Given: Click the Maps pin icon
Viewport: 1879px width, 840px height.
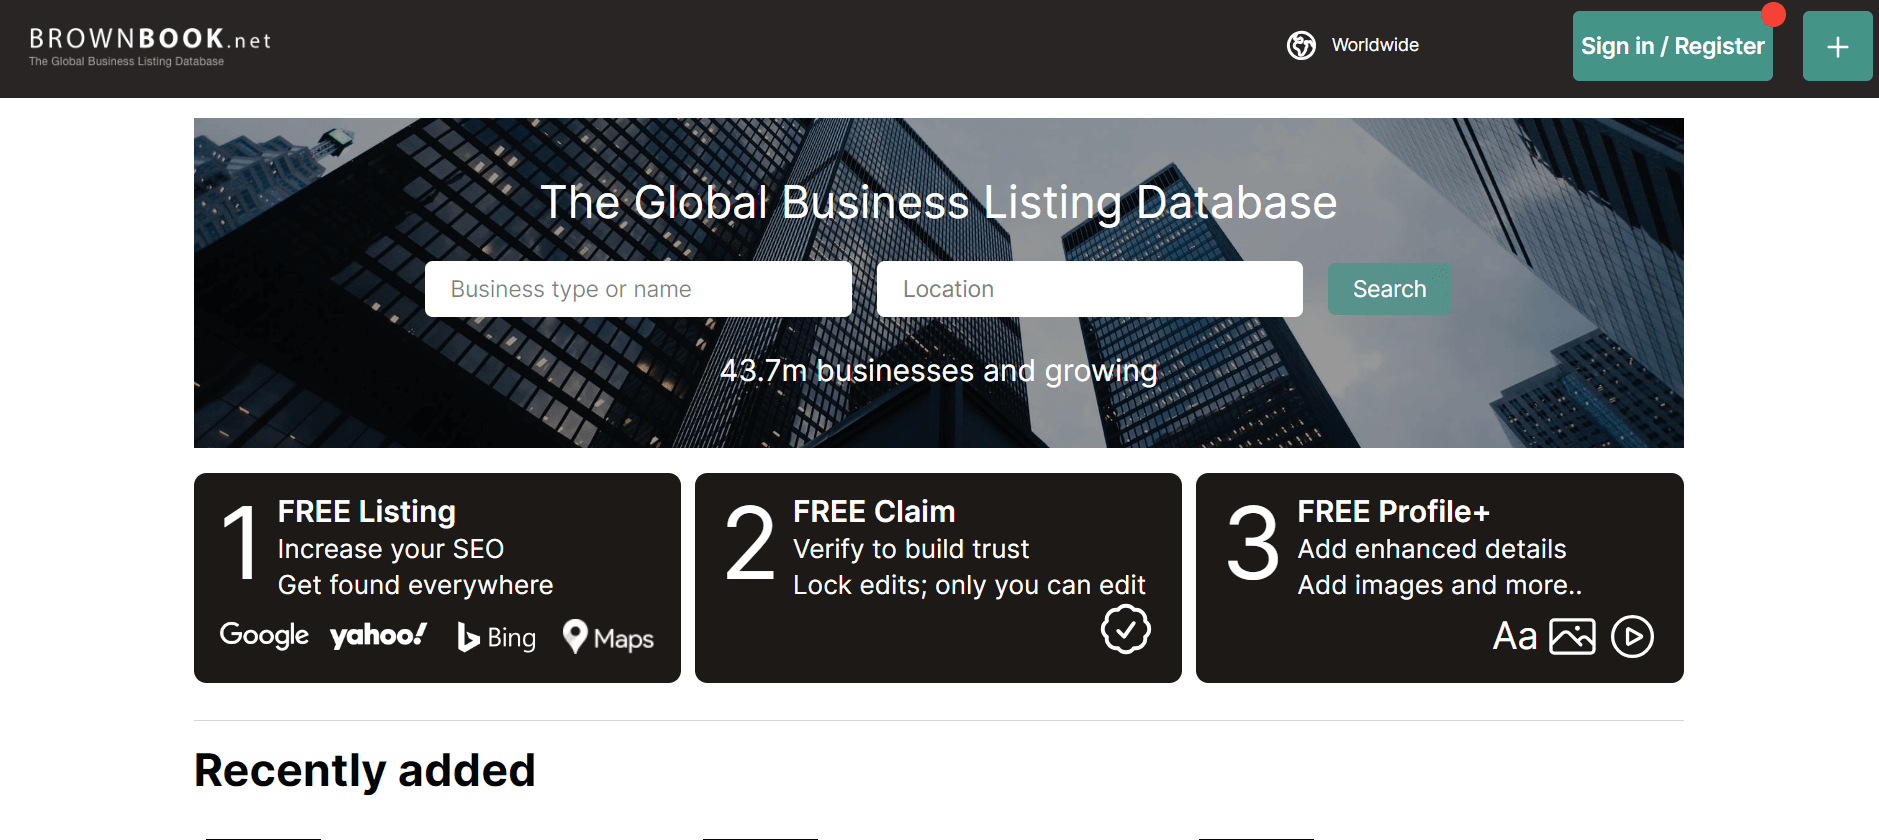Looking at the screenshot, I should (575, 636).
